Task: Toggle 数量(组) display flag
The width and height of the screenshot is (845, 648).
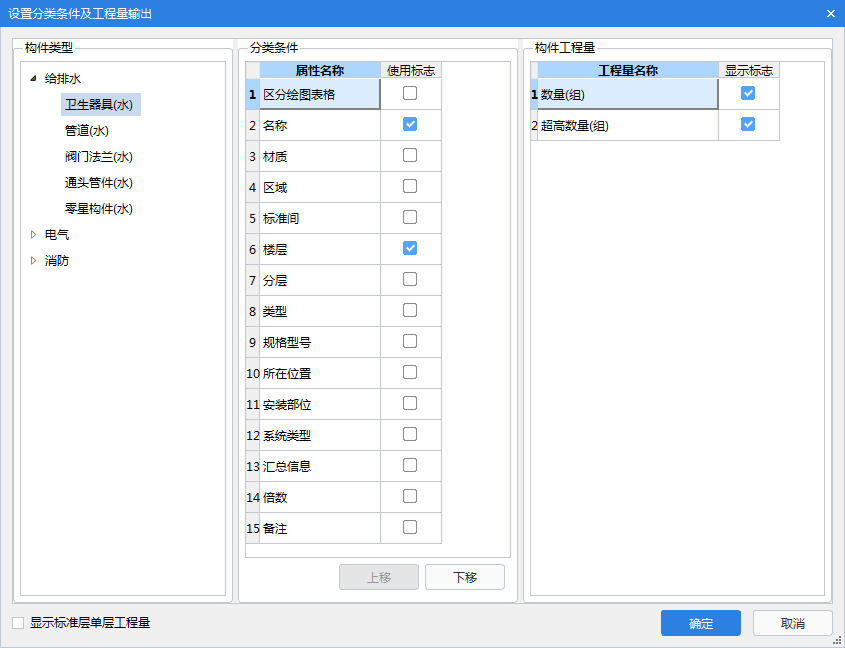Action: pyautogui.click(x=748, y=93)
